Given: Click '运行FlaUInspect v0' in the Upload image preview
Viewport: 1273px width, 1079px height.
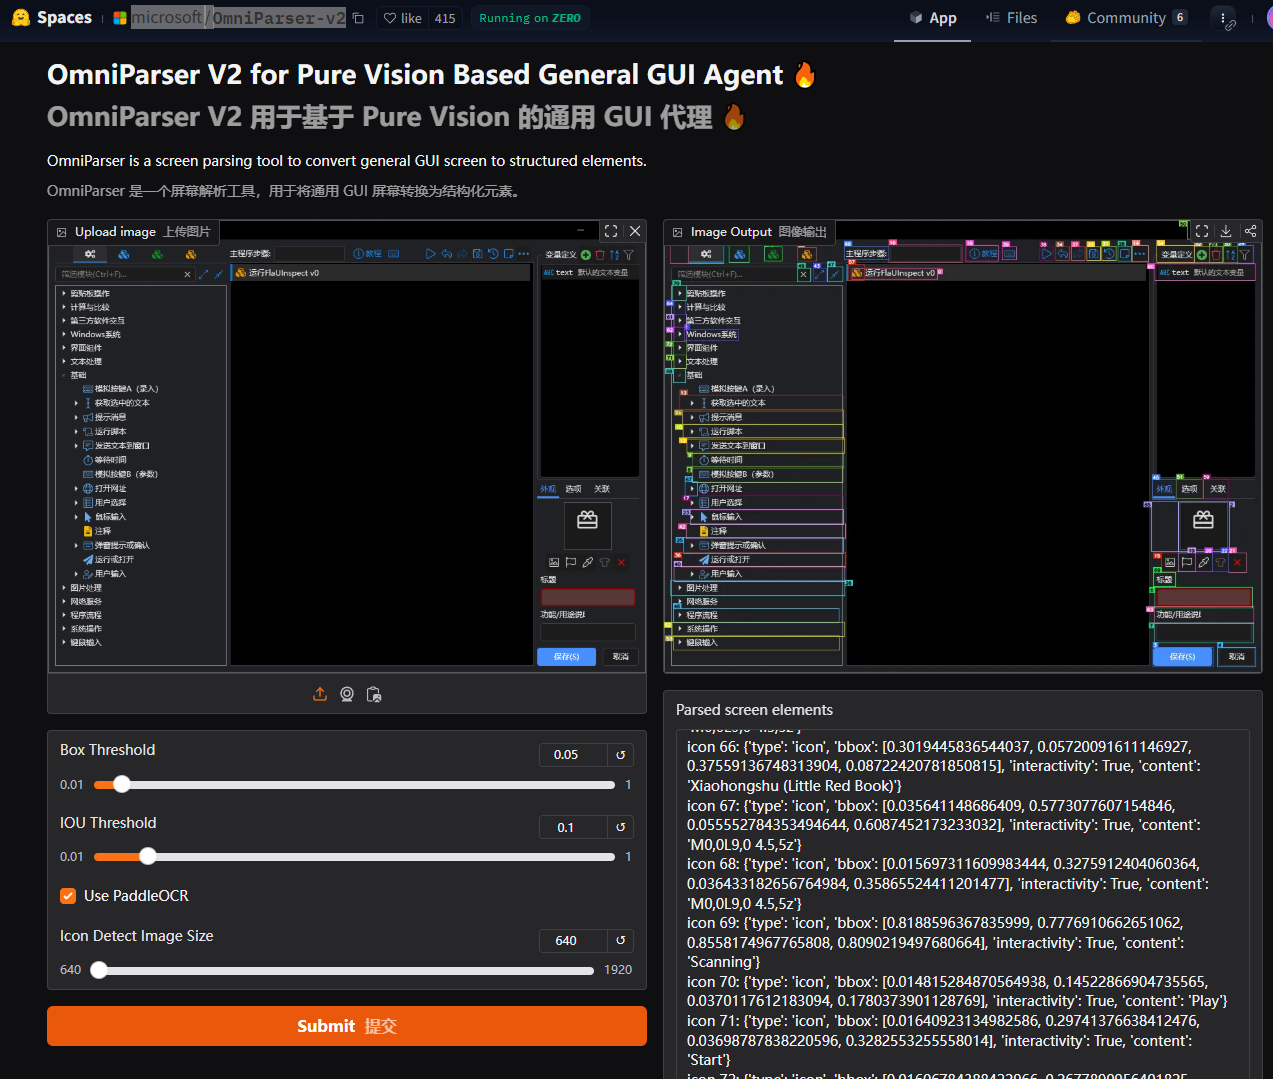Looking at the screenshot, I should pos(284,273).
